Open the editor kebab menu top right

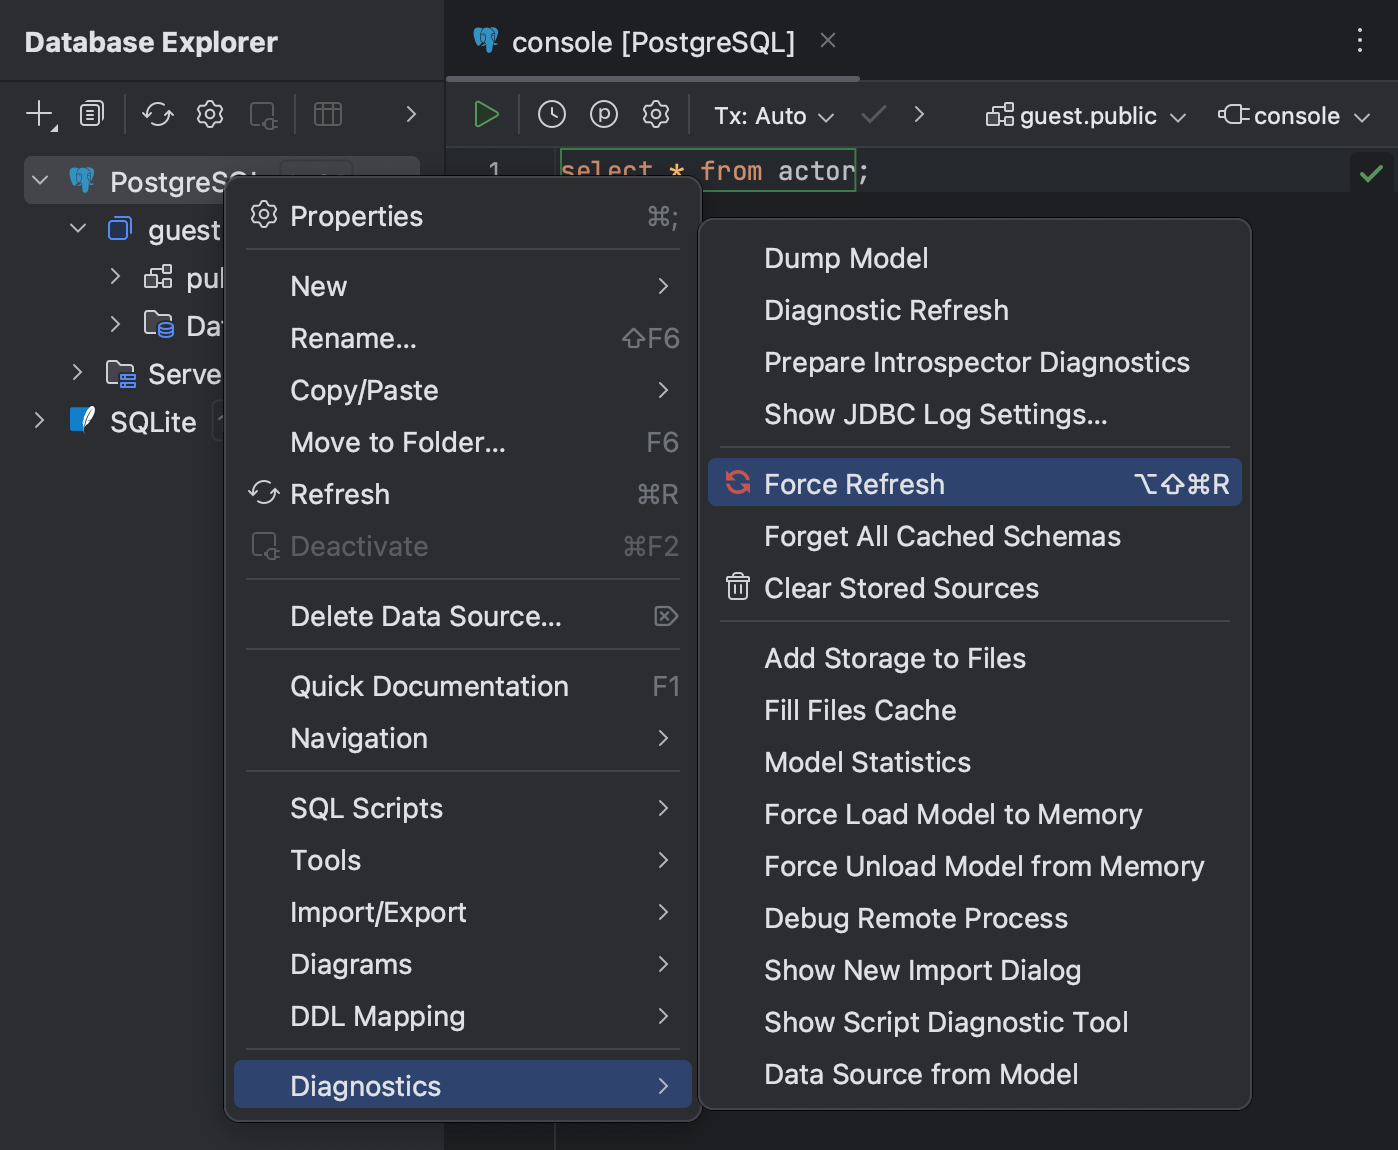[x=1359, y=41]
